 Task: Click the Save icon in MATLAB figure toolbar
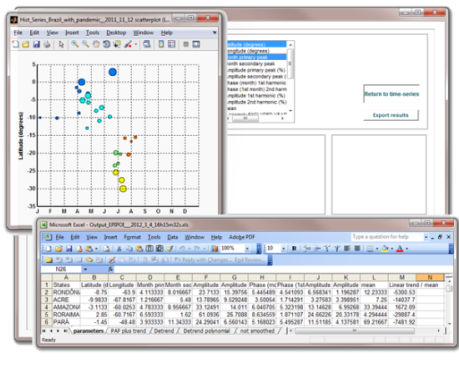point(36,44)
